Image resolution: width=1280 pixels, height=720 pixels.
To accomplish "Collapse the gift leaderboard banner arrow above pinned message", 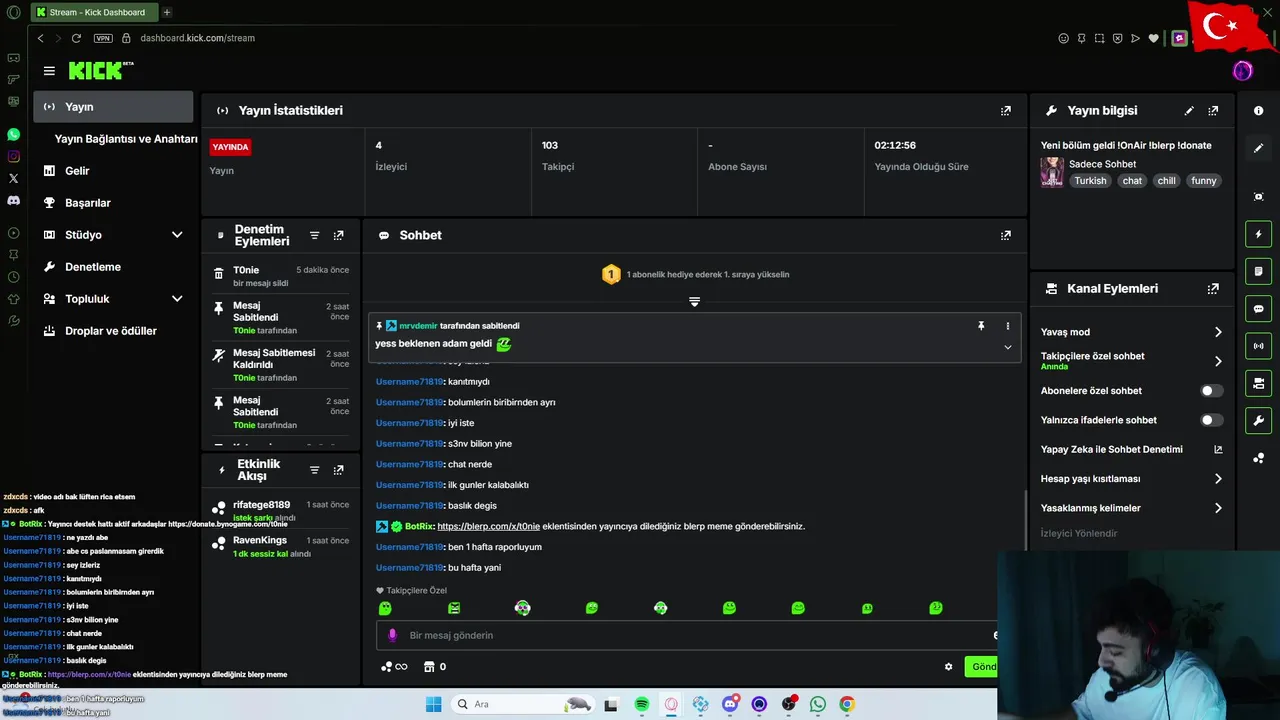I will [x=694, y=301].
